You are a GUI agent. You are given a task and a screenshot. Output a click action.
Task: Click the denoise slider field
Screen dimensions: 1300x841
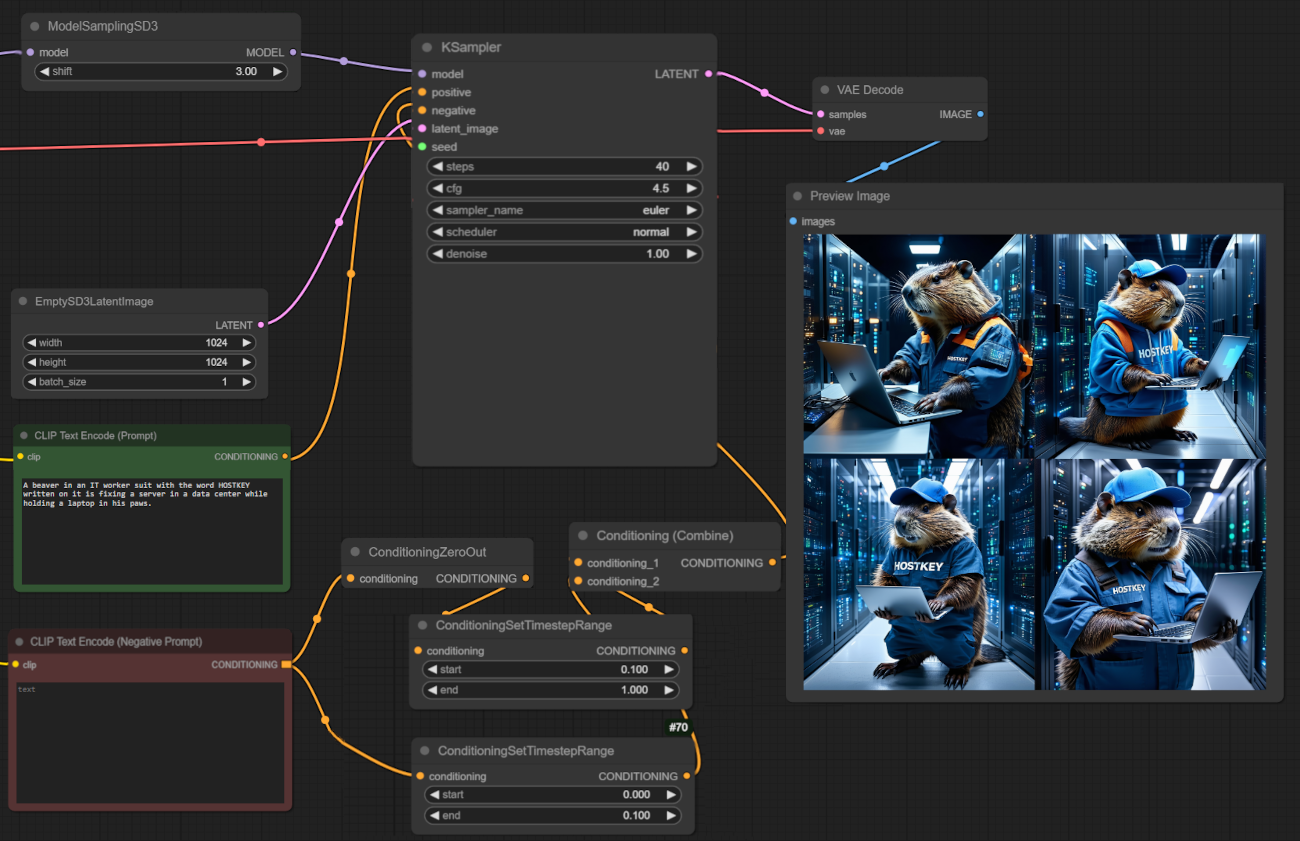coord(565,254)
